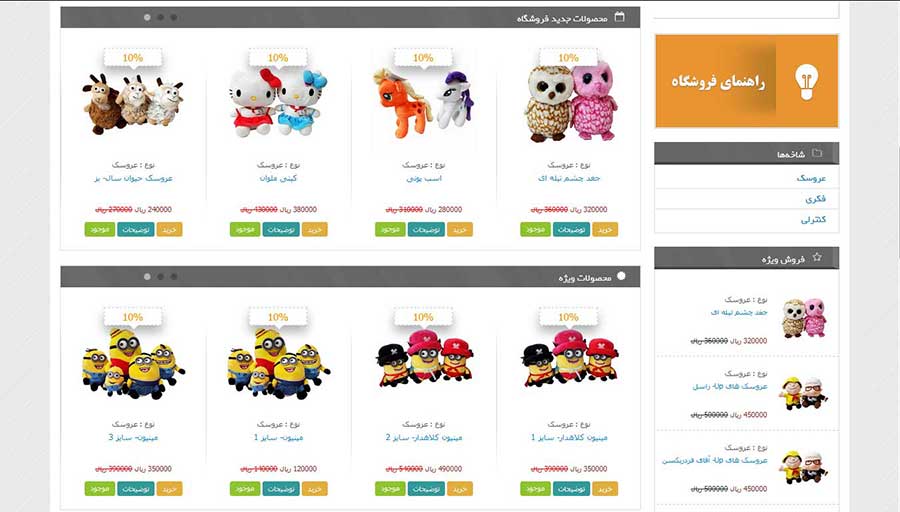Click the green موجود button under the goat dolls
This screenshot has height=512, width=900.
[99, 230]
